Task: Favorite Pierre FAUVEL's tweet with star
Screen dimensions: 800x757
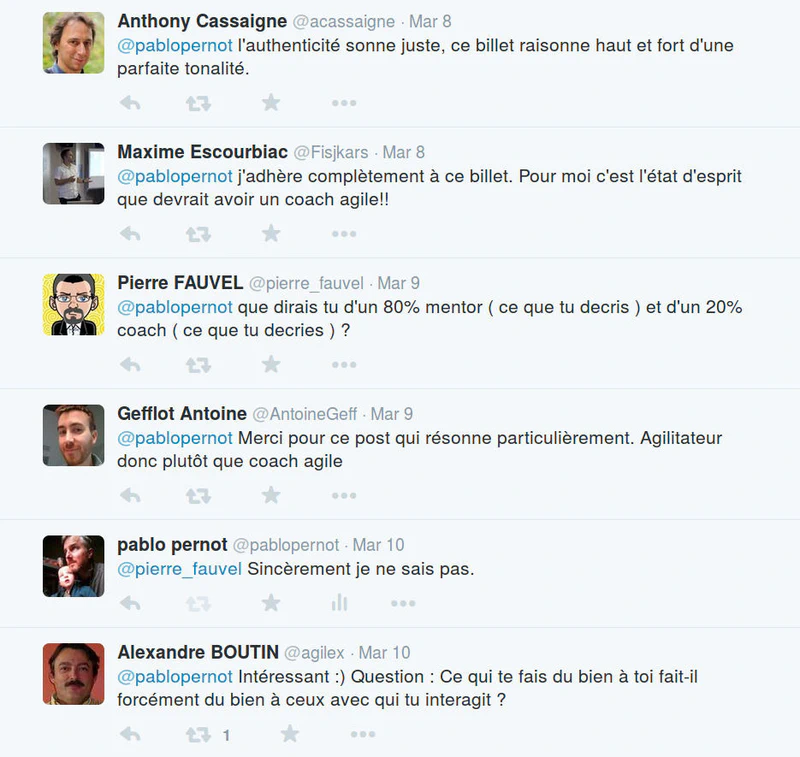Action: [x=271, y=364]
